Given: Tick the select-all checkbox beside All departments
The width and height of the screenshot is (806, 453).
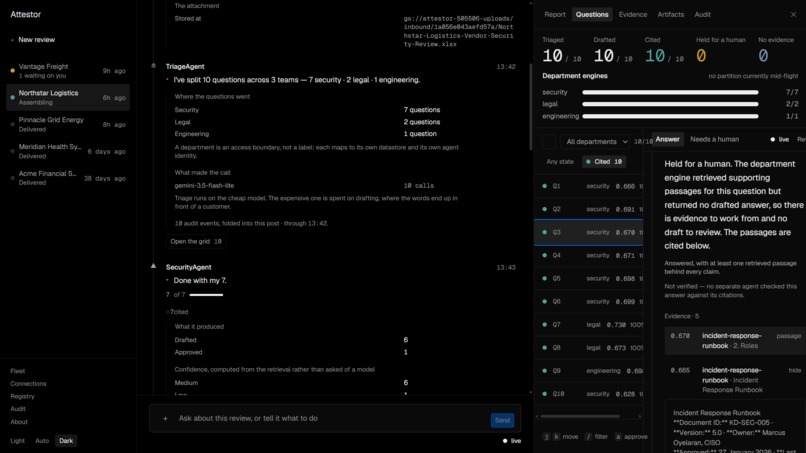Looking at the screenshot, I should click(549, 141).
